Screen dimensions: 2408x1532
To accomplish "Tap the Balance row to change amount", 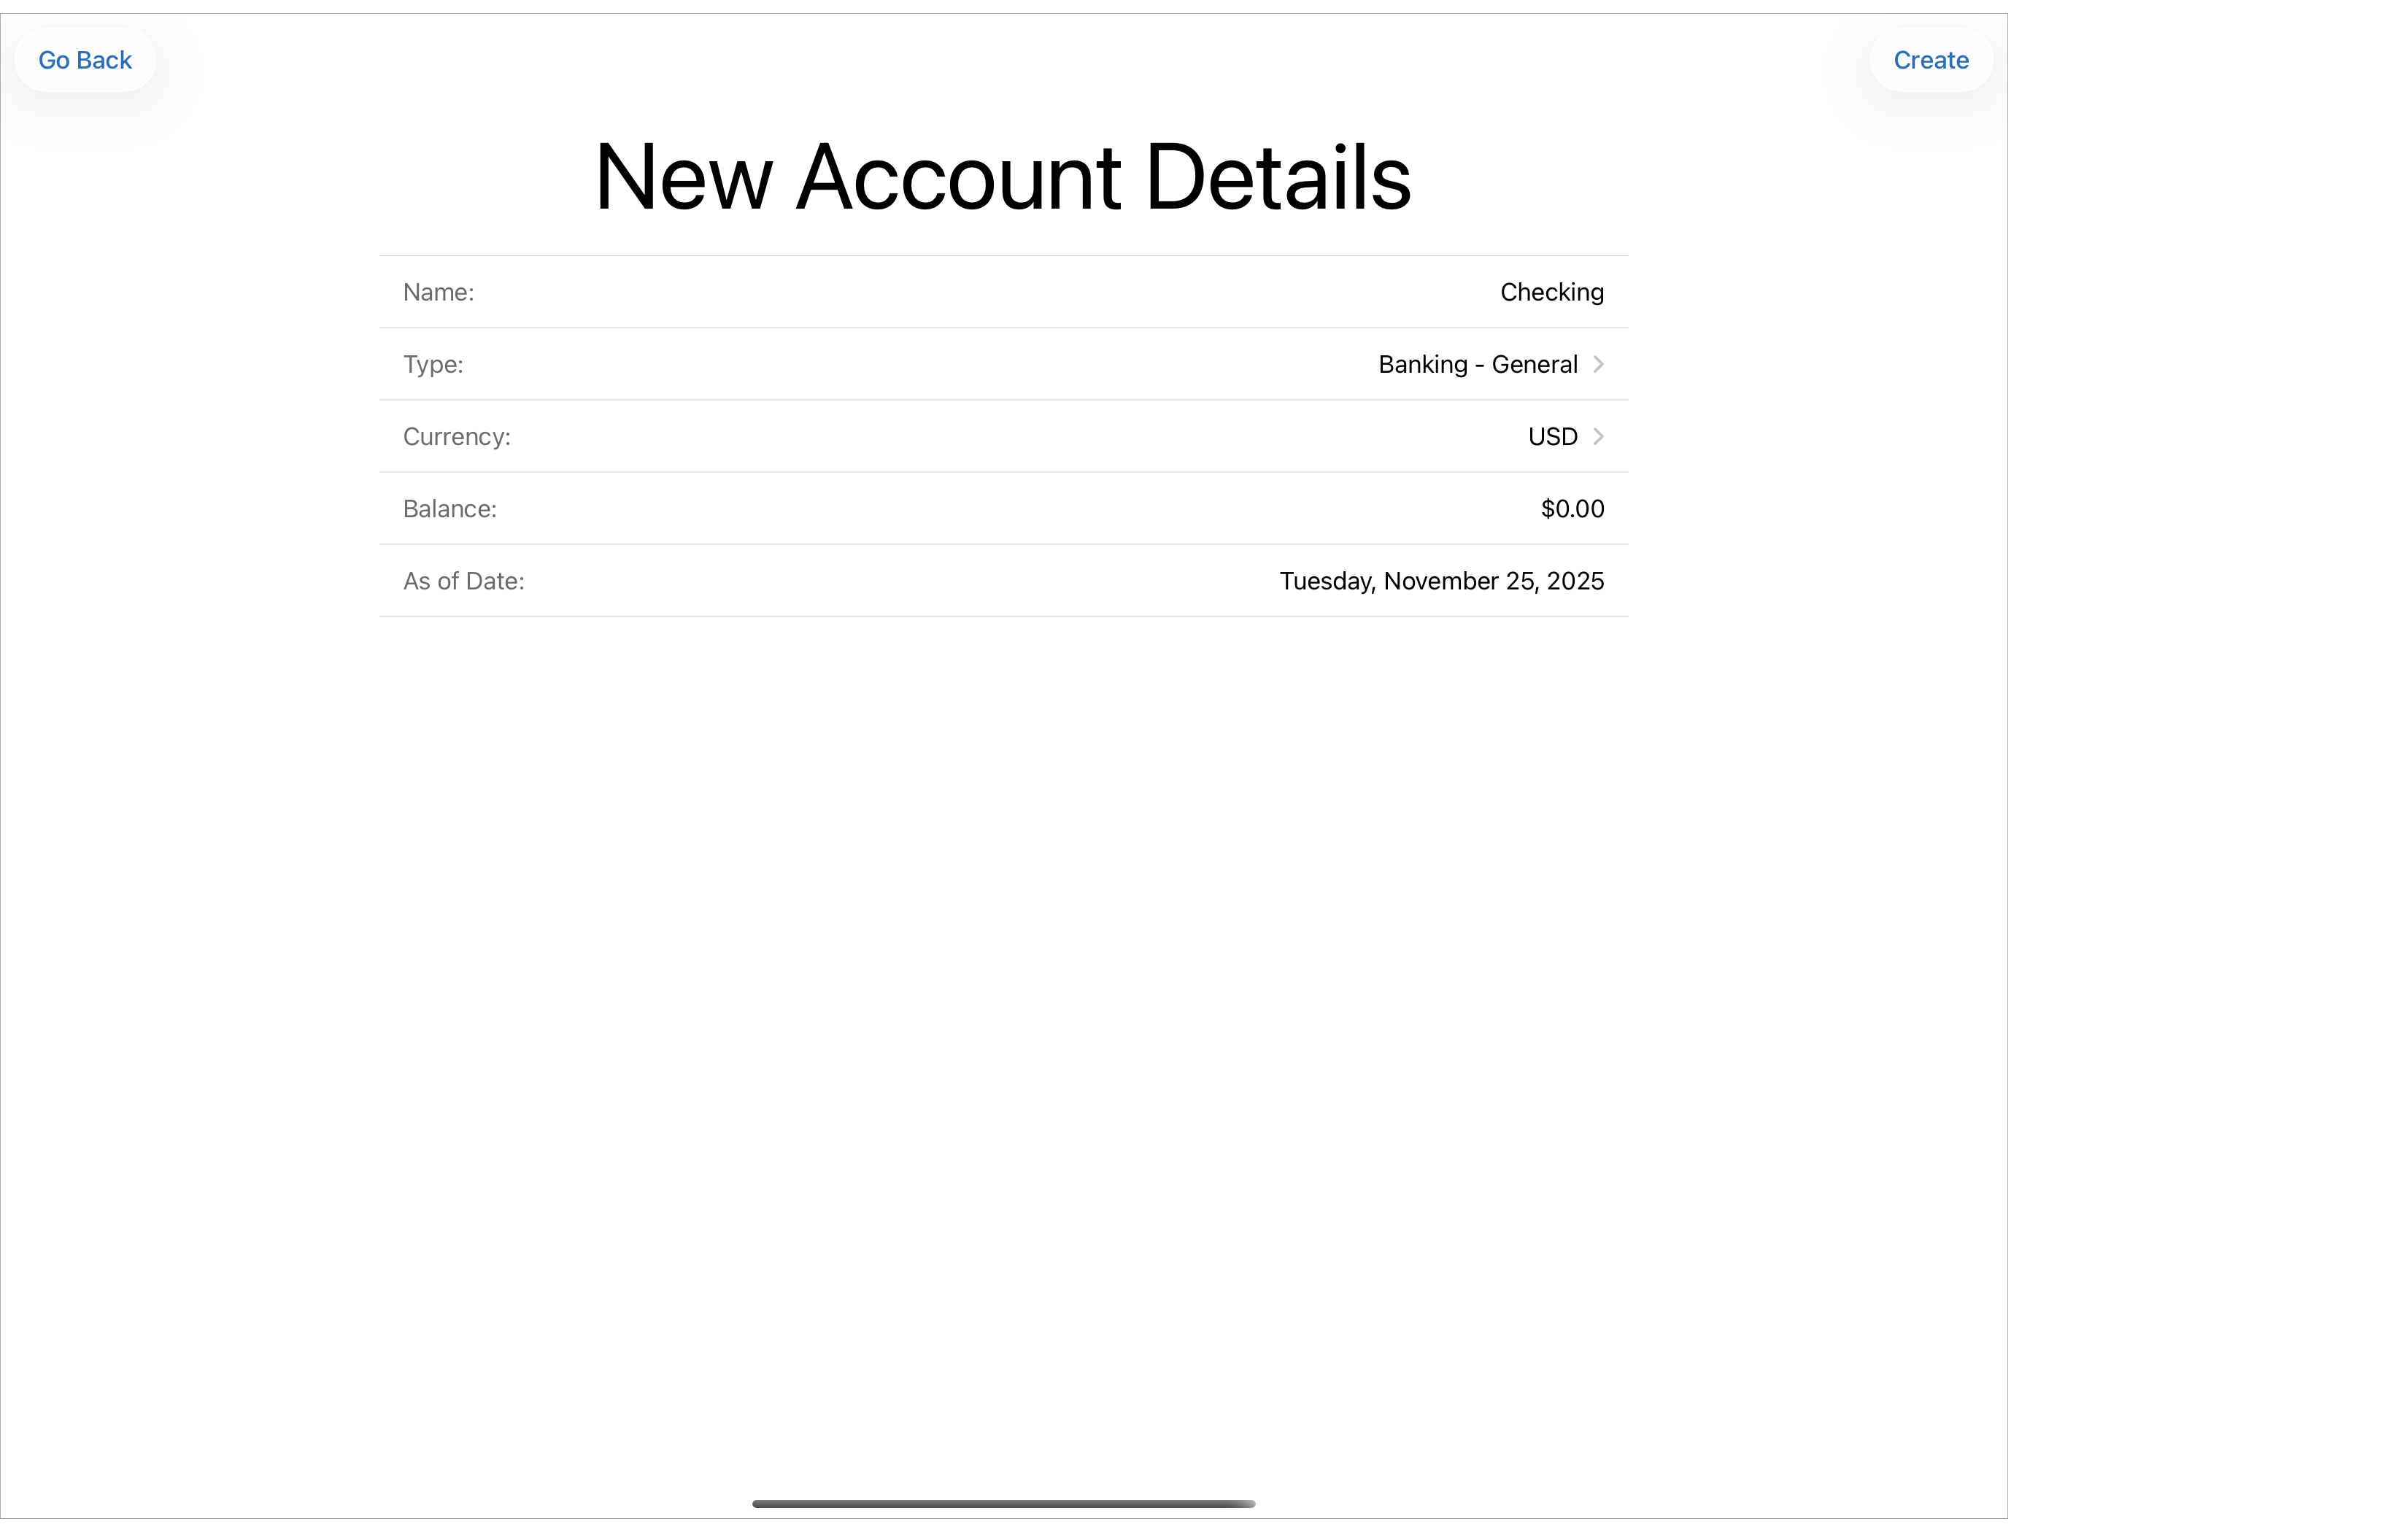I will point(1003,508).
